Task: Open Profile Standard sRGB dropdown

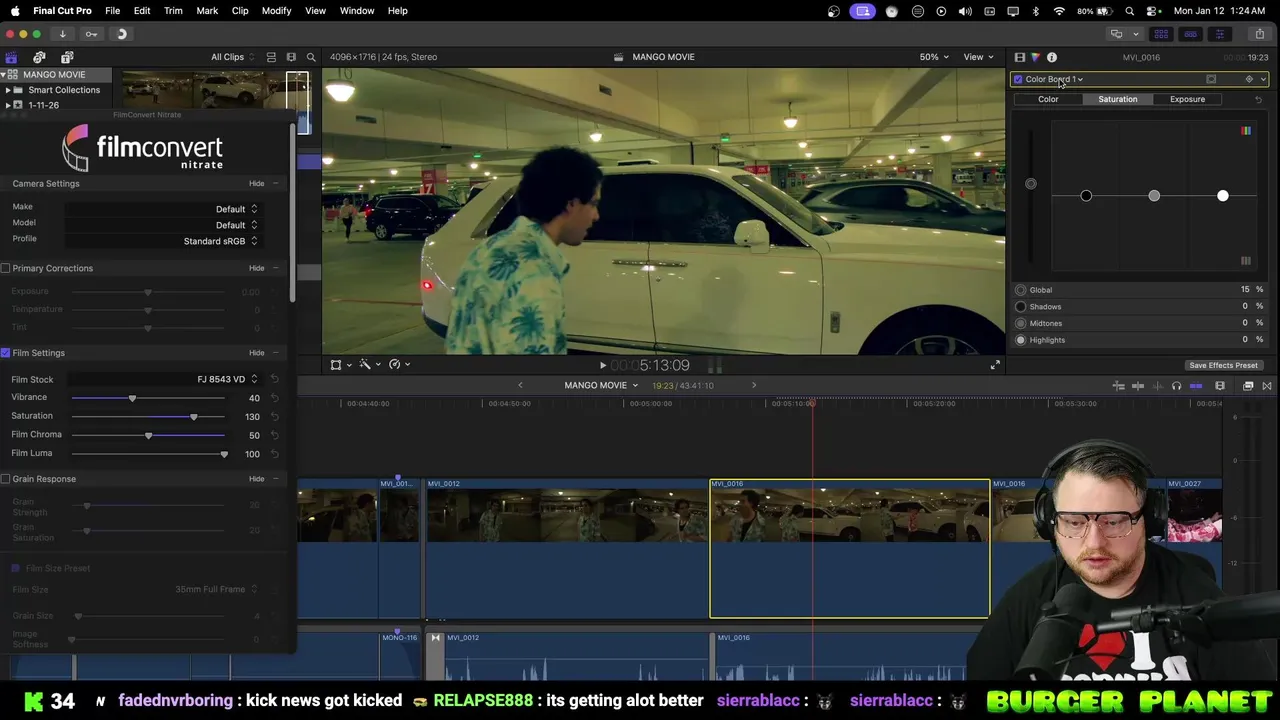Action: 162,241
